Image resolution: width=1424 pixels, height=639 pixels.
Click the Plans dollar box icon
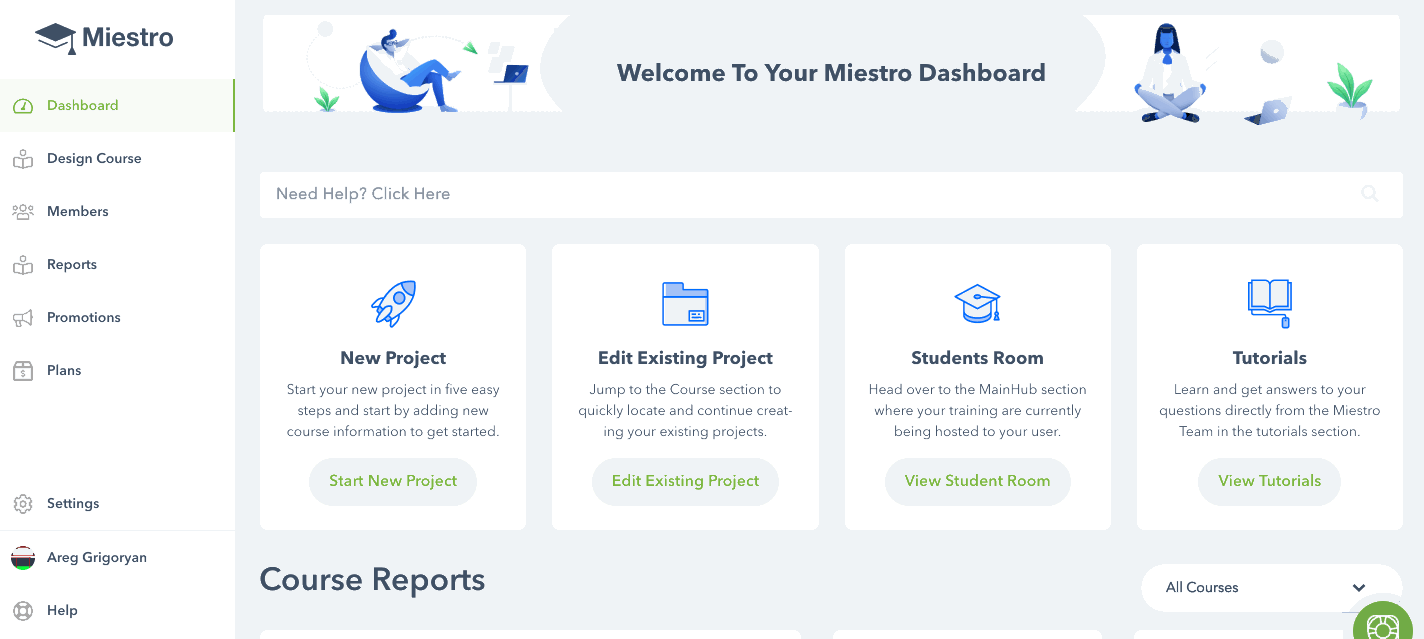point(23,371)
